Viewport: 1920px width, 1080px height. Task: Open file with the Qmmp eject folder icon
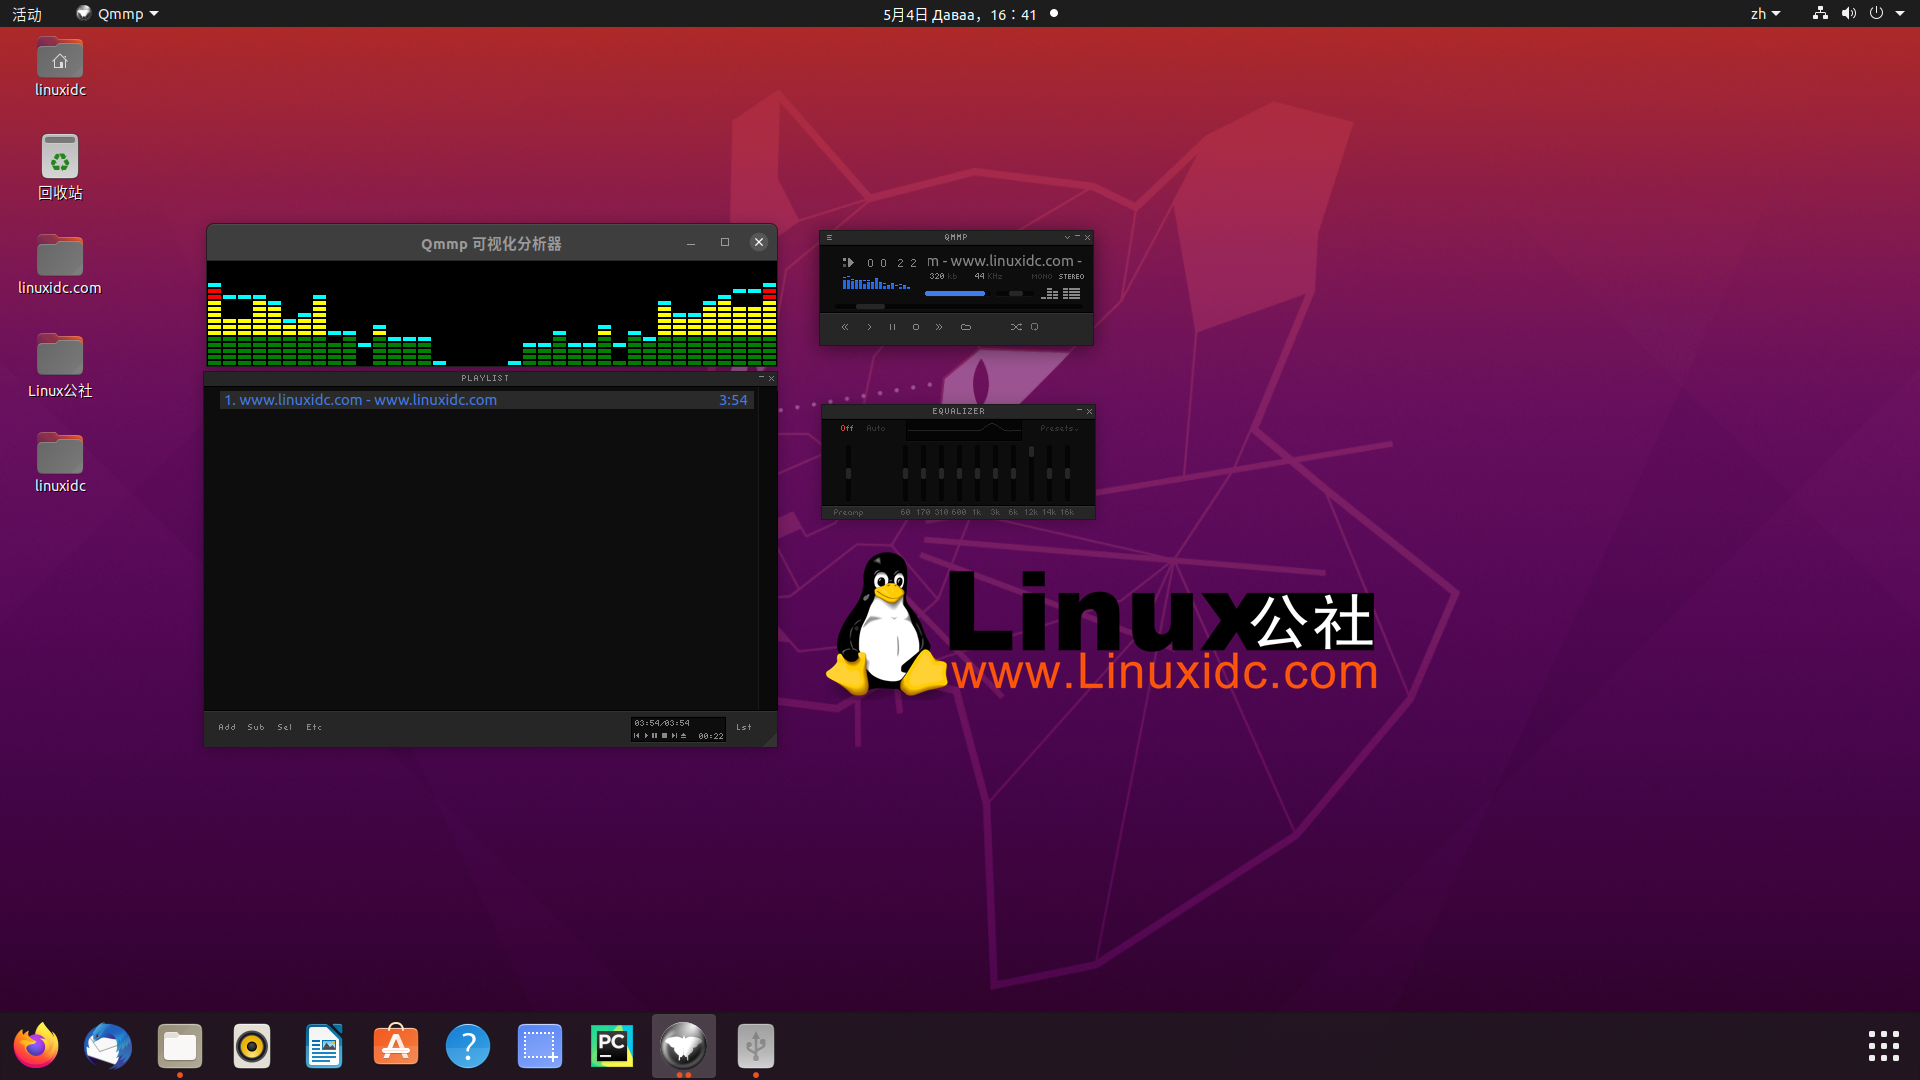click(x=966, y=327)
